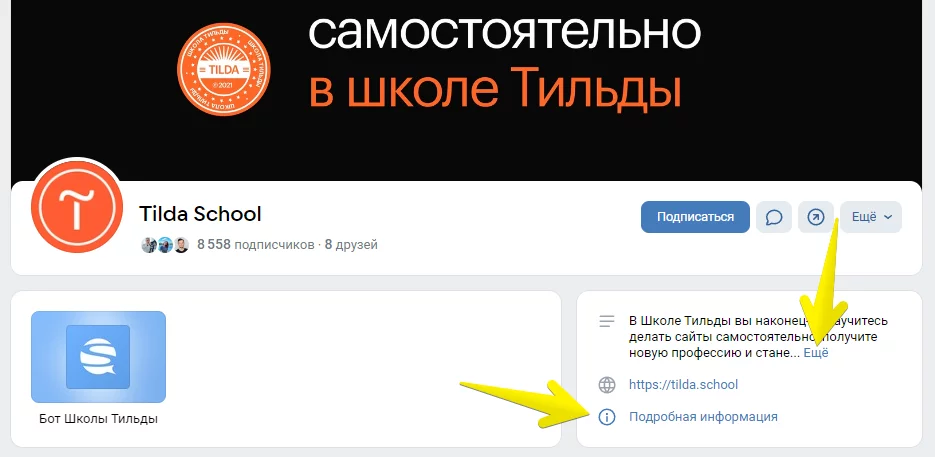Image resolution: width=935 pixels, height=457 pixels.
Task: View the 8 558 подписчиков list
Action: [x=255, y=245]
